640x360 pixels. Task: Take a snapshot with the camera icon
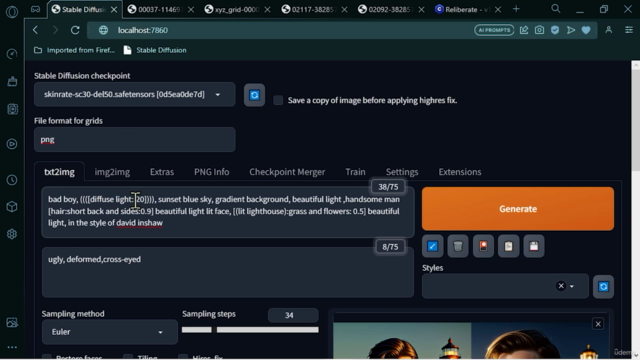539,30
